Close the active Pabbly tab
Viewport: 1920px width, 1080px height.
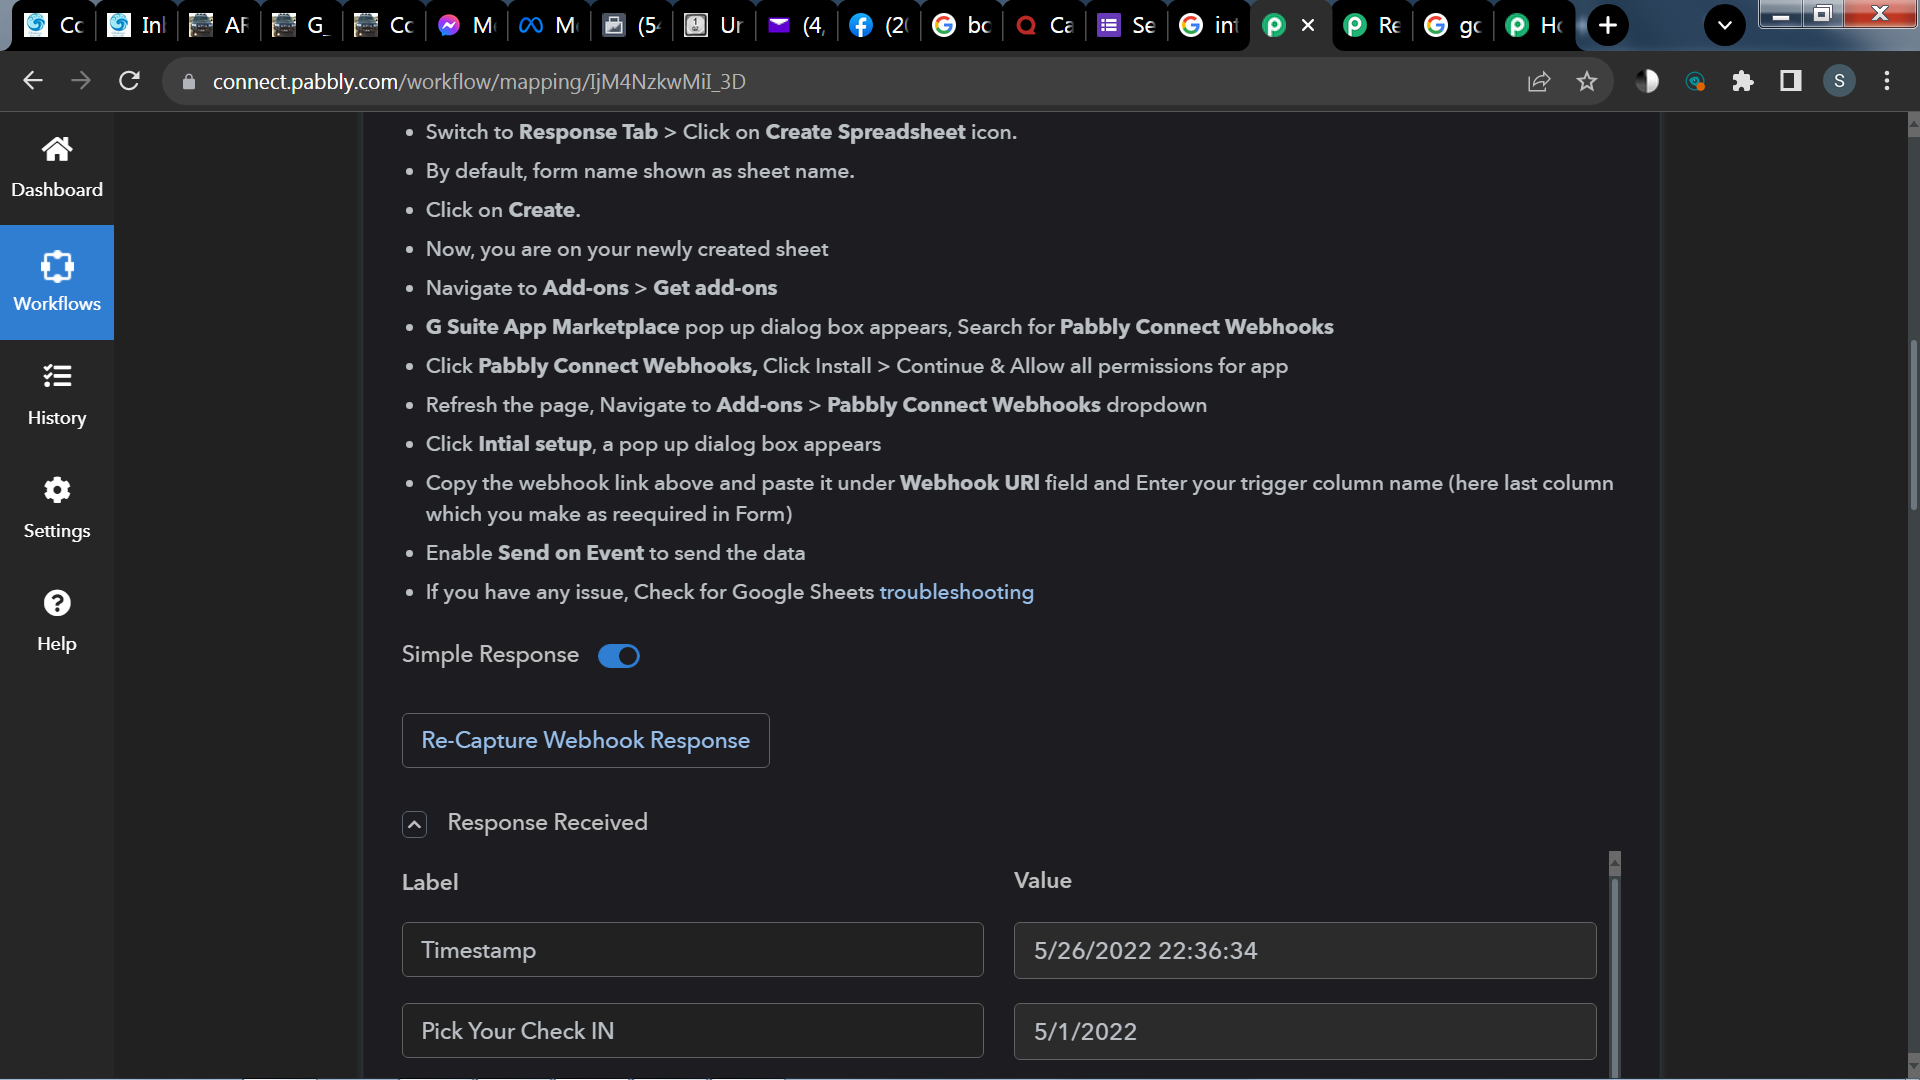pyautogui.click(x=1308, y=25)
